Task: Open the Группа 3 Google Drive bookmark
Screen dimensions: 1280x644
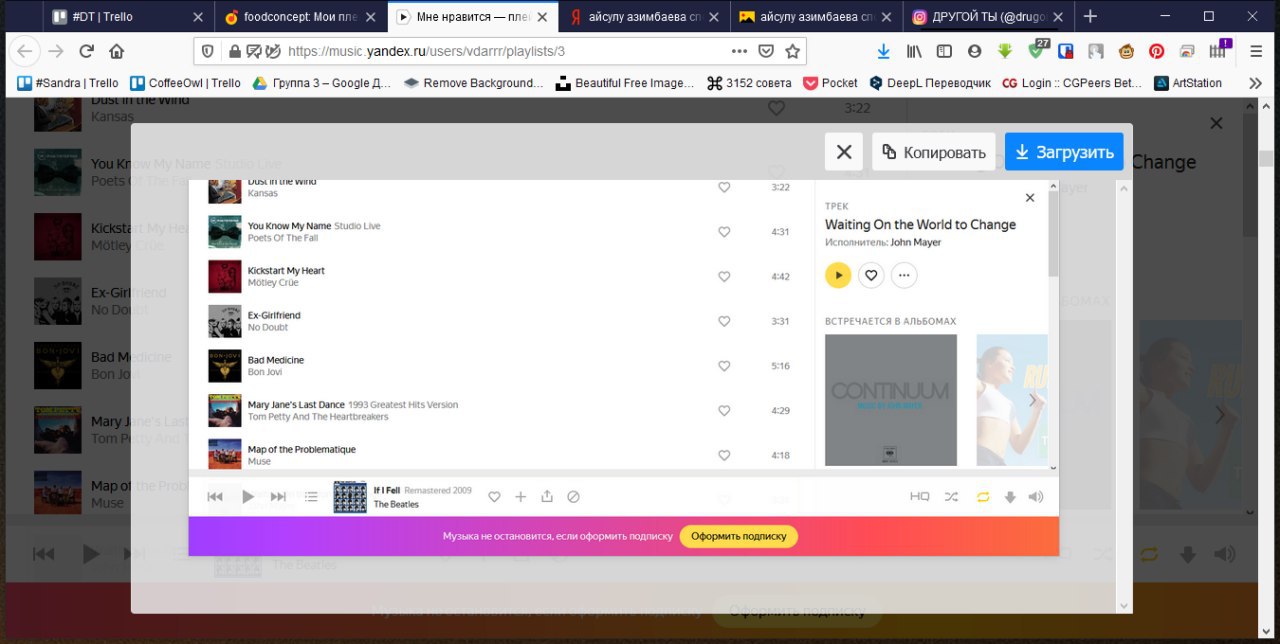Action: pyautogui.click(x=322, y=83)
